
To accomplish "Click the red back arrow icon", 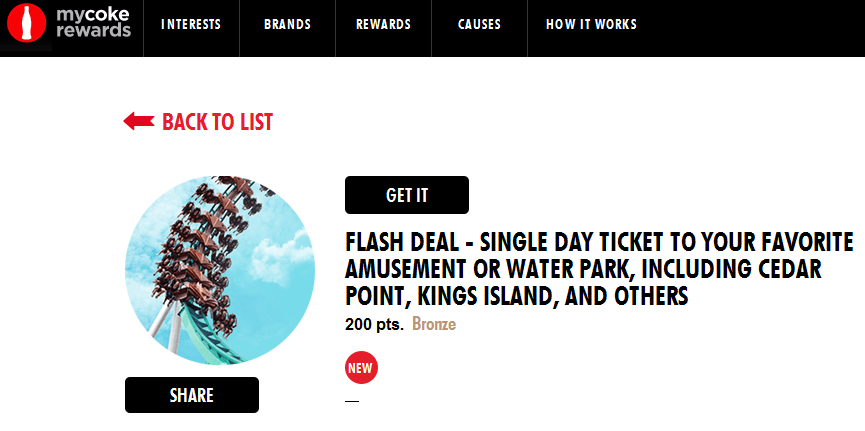I will click(x=138, y=121).
